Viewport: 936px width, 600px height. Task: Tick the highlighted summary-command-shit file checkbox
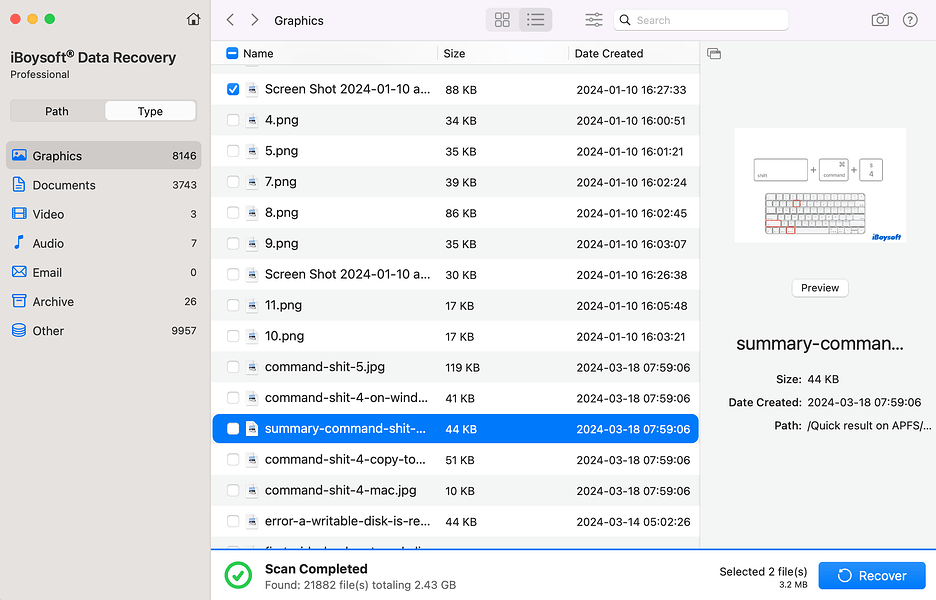(x=233, y=429)
